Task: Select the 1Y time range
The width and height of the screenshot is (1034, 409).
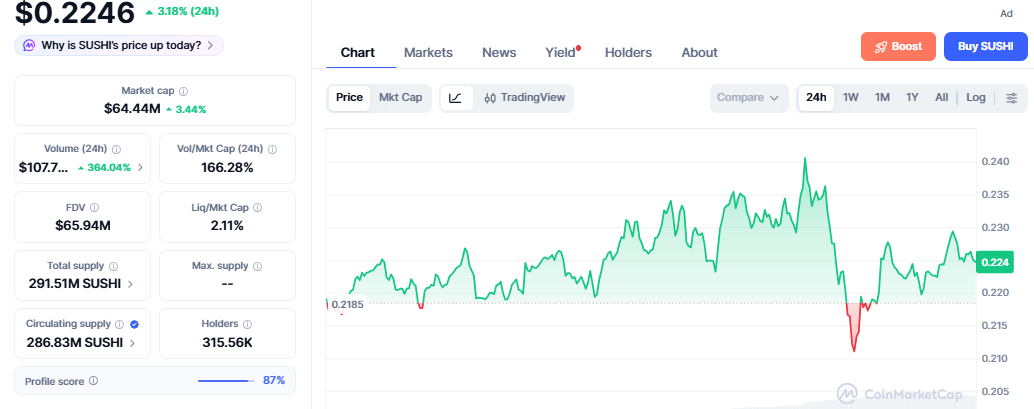Action: (912, 98)
